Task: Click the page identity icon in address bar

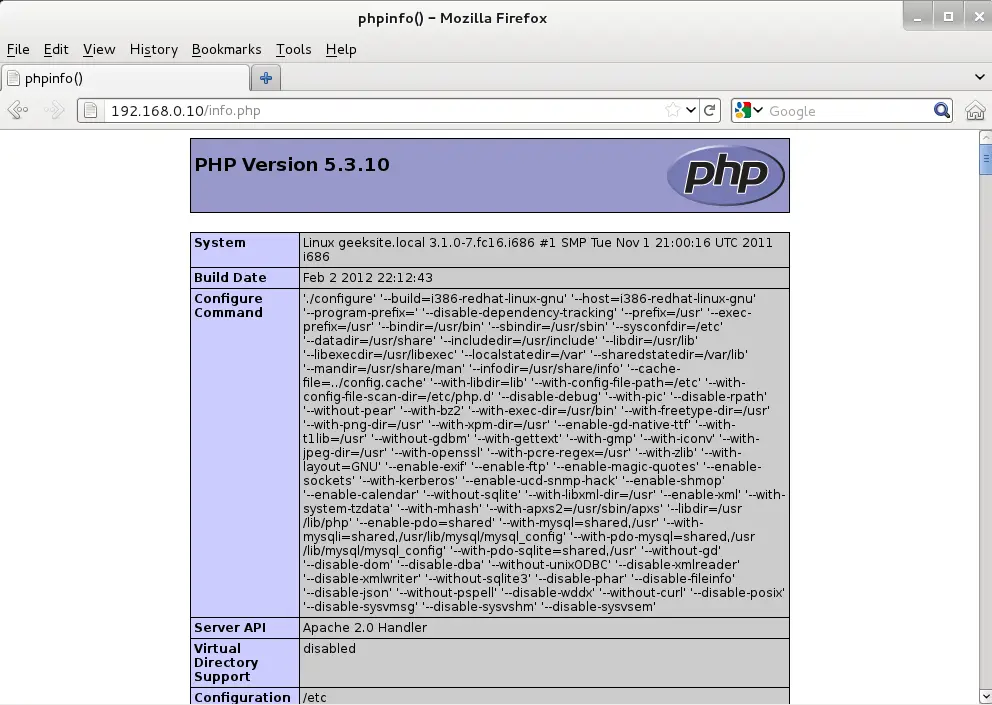Action: (x=91, y=111)
